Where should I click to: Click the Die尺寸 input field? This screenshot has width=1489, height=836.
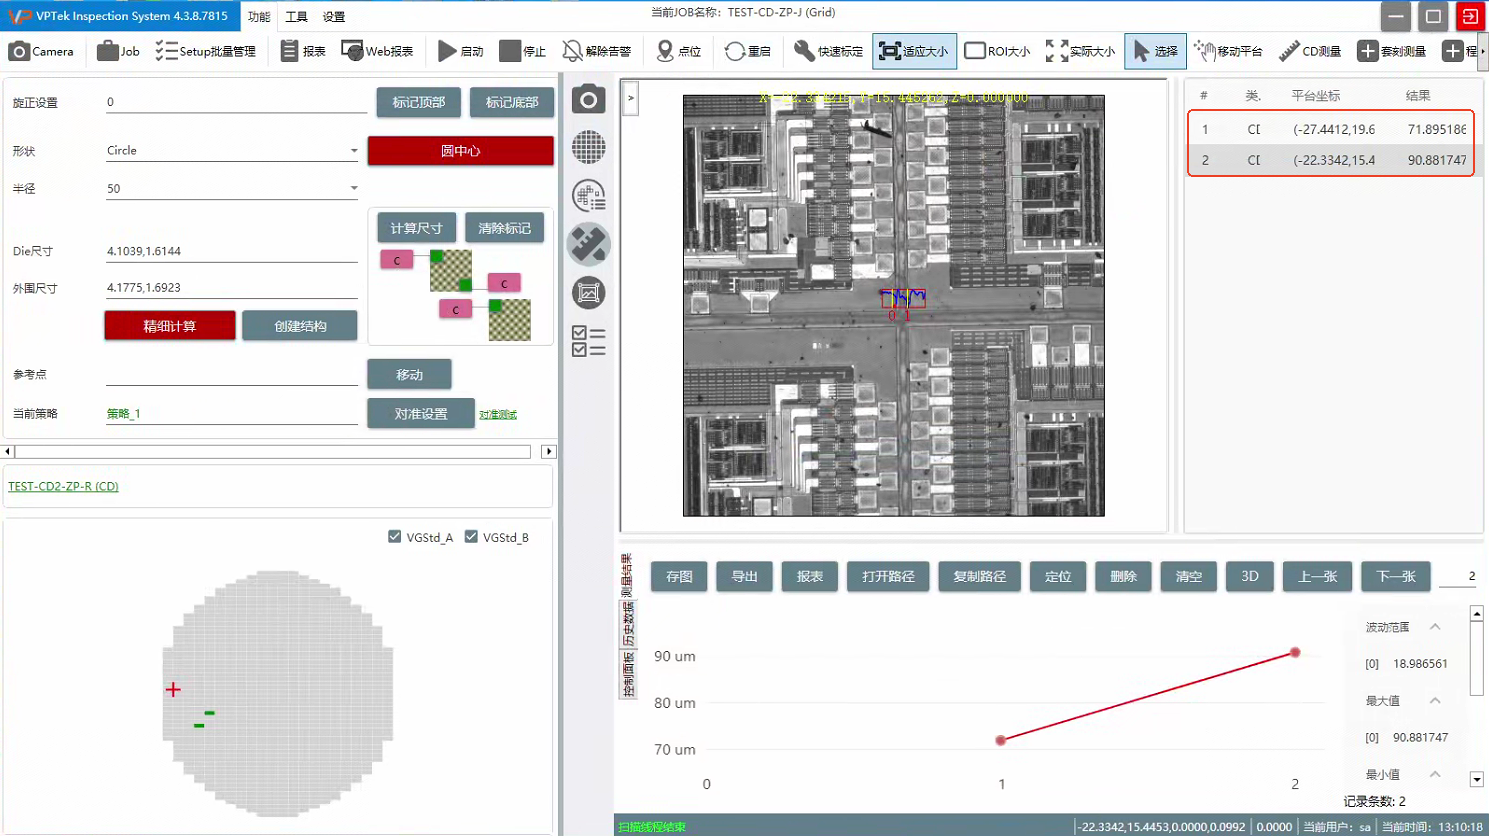click(231, 251)
